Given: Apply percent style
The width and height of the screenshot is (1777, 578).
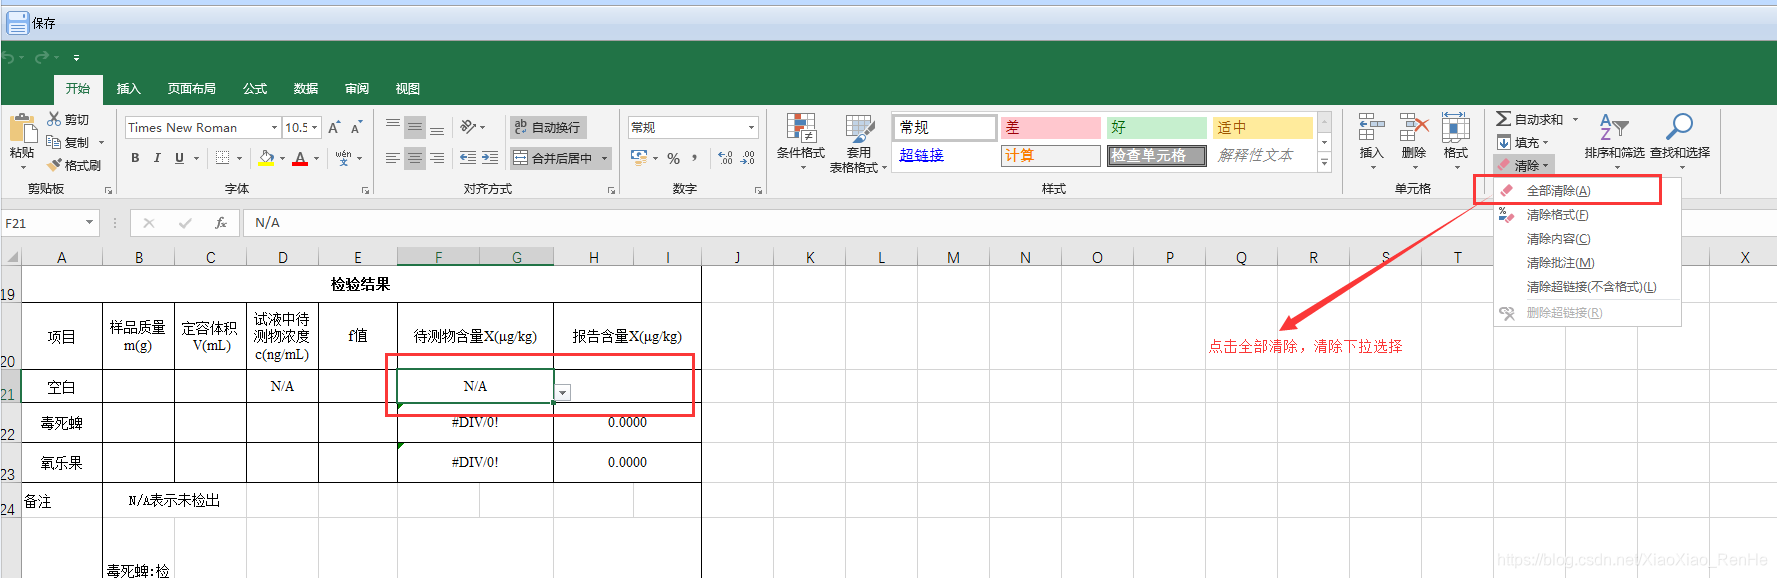Looking at the screenshot, I should (x=674, y=158).
